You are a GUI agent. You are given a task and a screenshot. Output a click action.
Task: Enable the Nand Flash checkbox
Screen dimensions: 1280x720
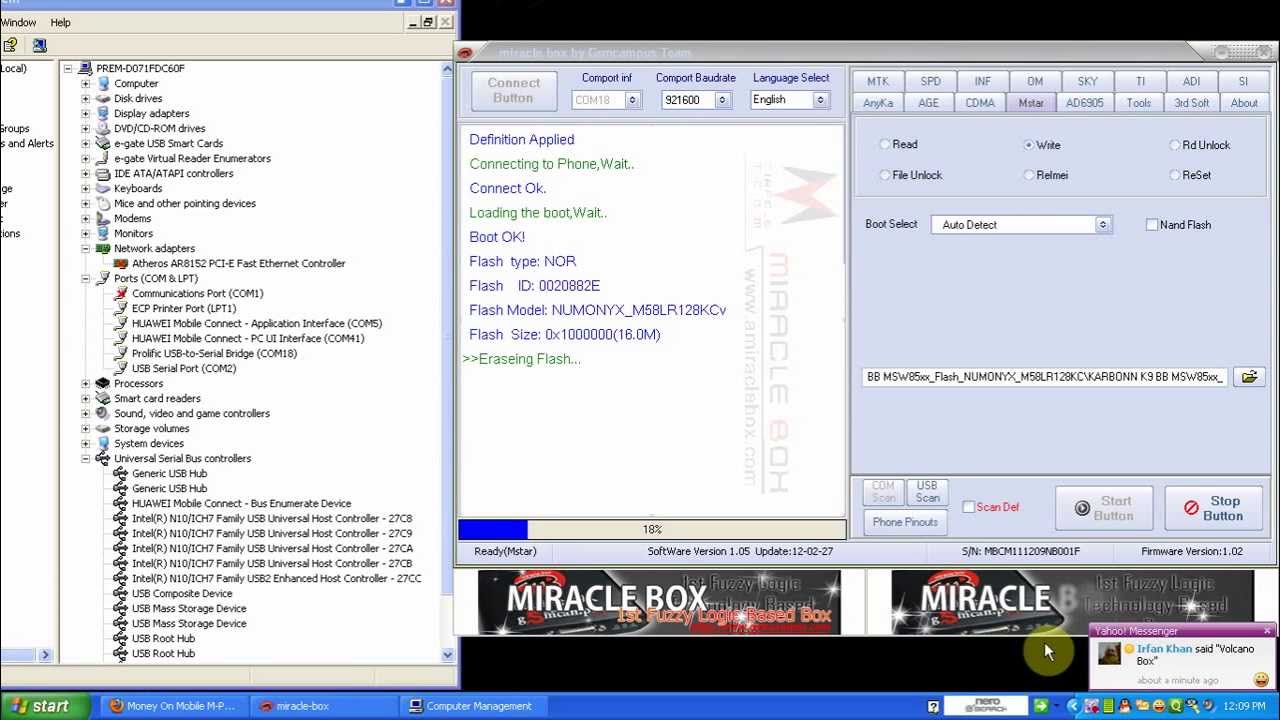click(x=1152, y=225)
